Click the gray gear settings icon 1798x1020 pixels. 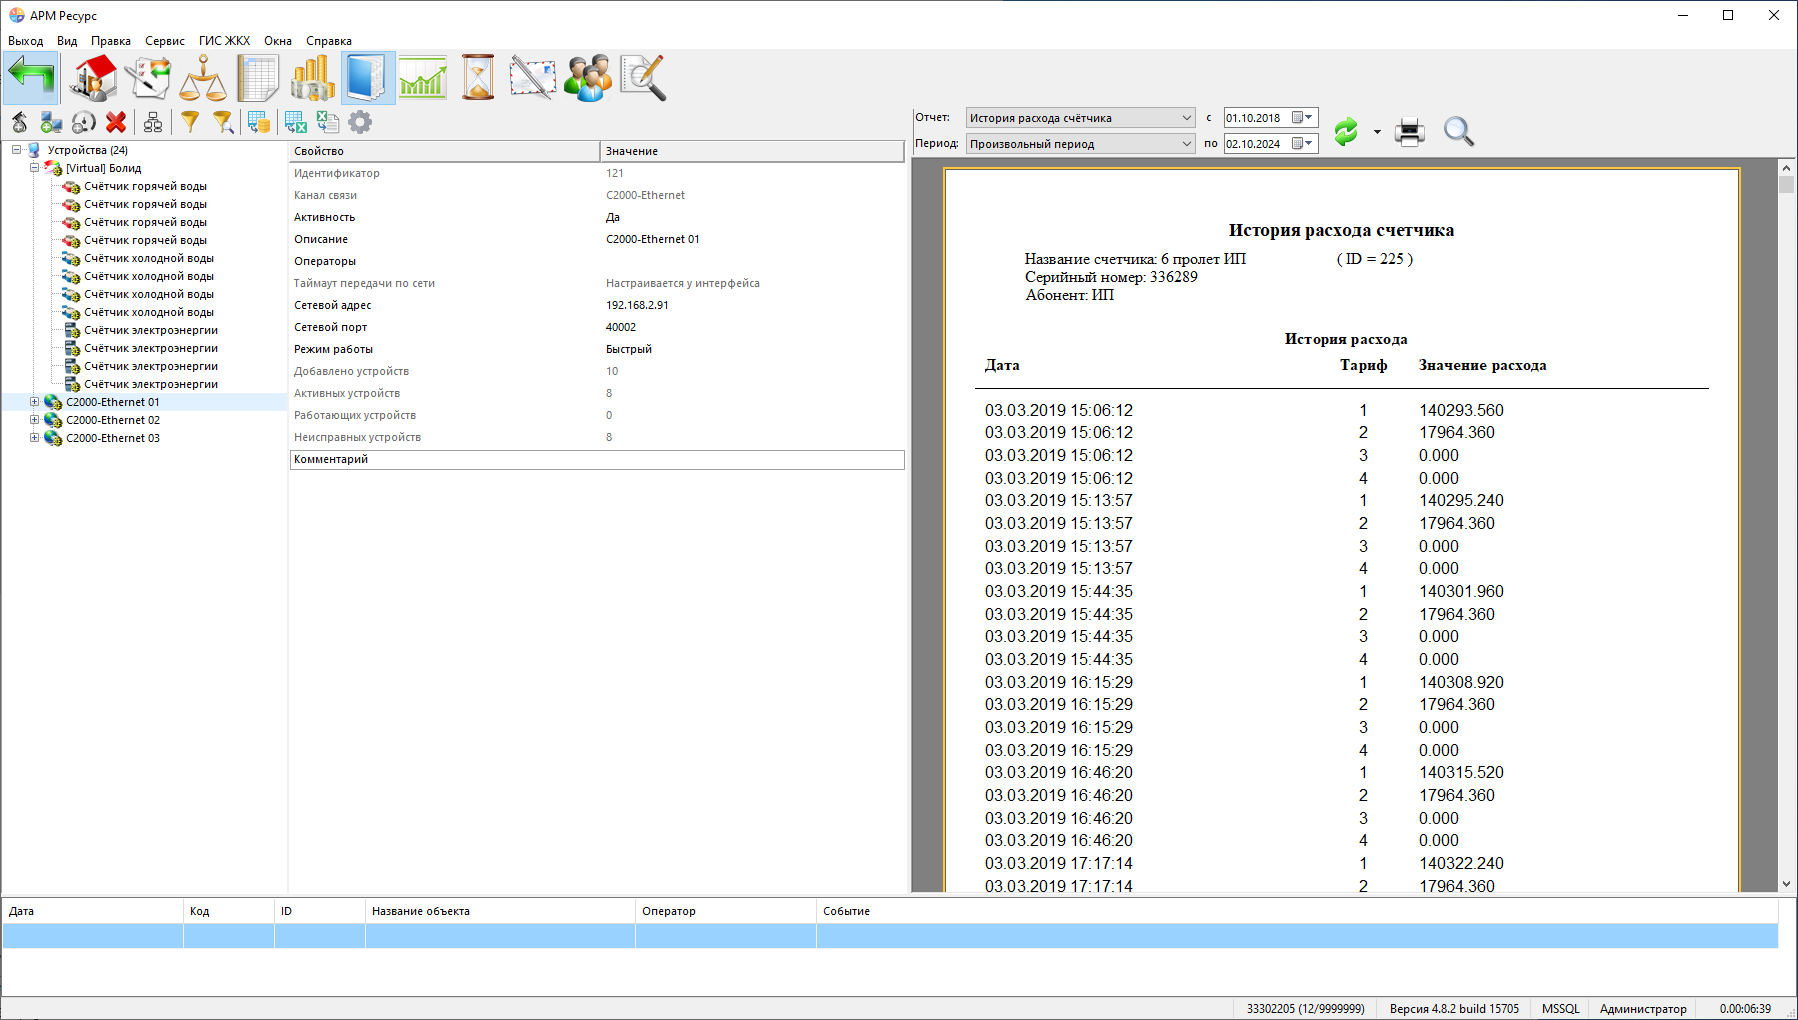[360, 122]
